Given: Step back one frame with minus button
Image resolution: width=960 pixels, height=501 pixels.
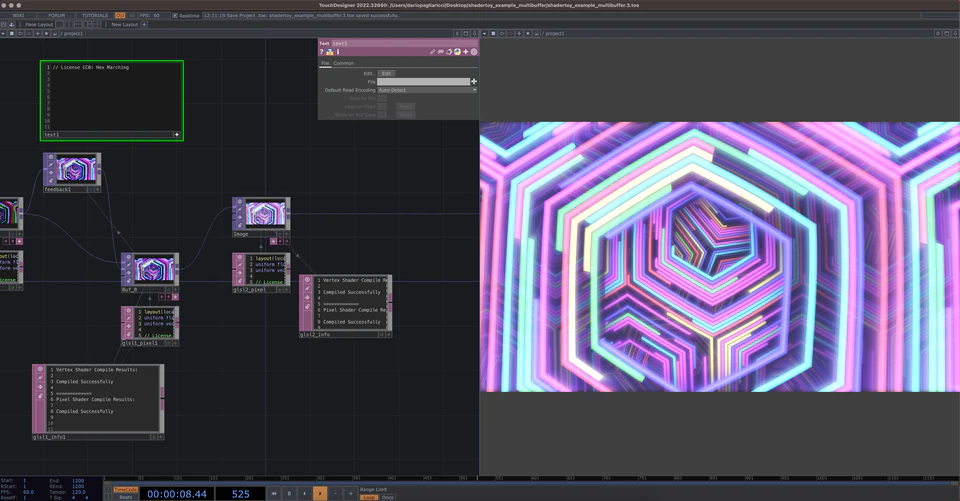Looking at the screenshot, I should (336, 493).
